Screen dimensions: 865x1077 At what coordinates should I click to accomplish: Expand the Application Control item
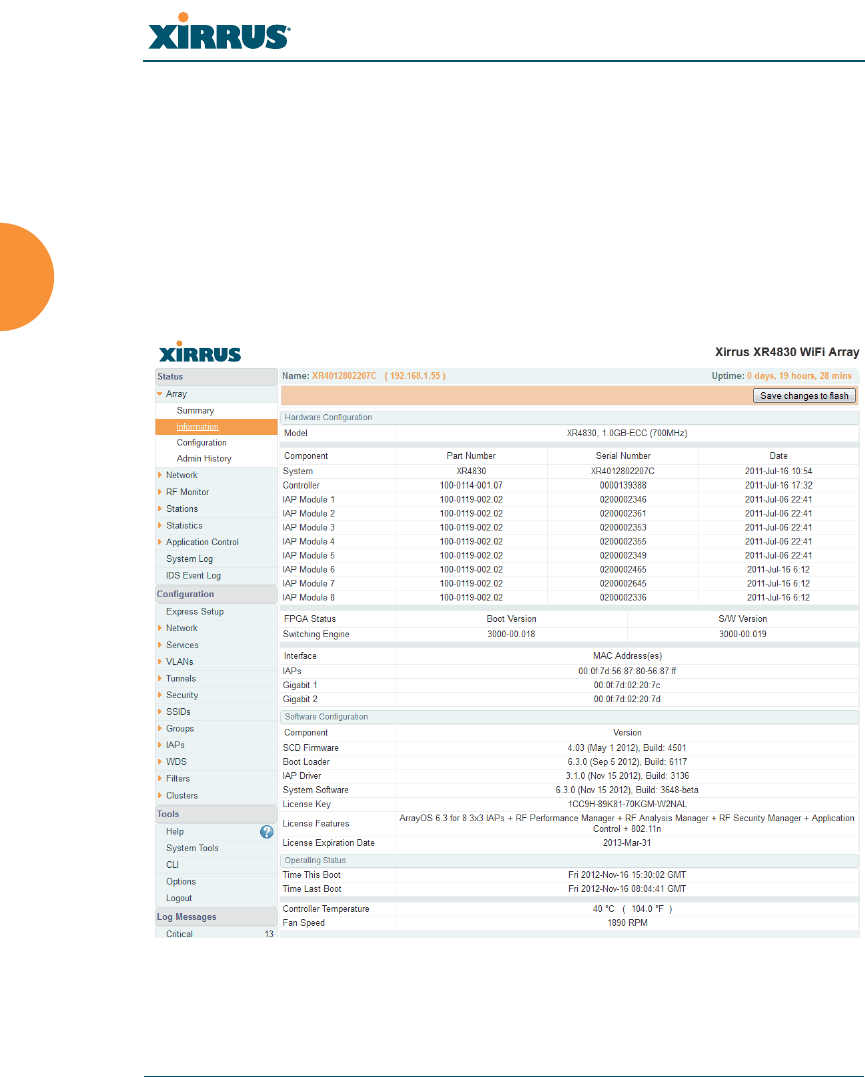point(159,542)
